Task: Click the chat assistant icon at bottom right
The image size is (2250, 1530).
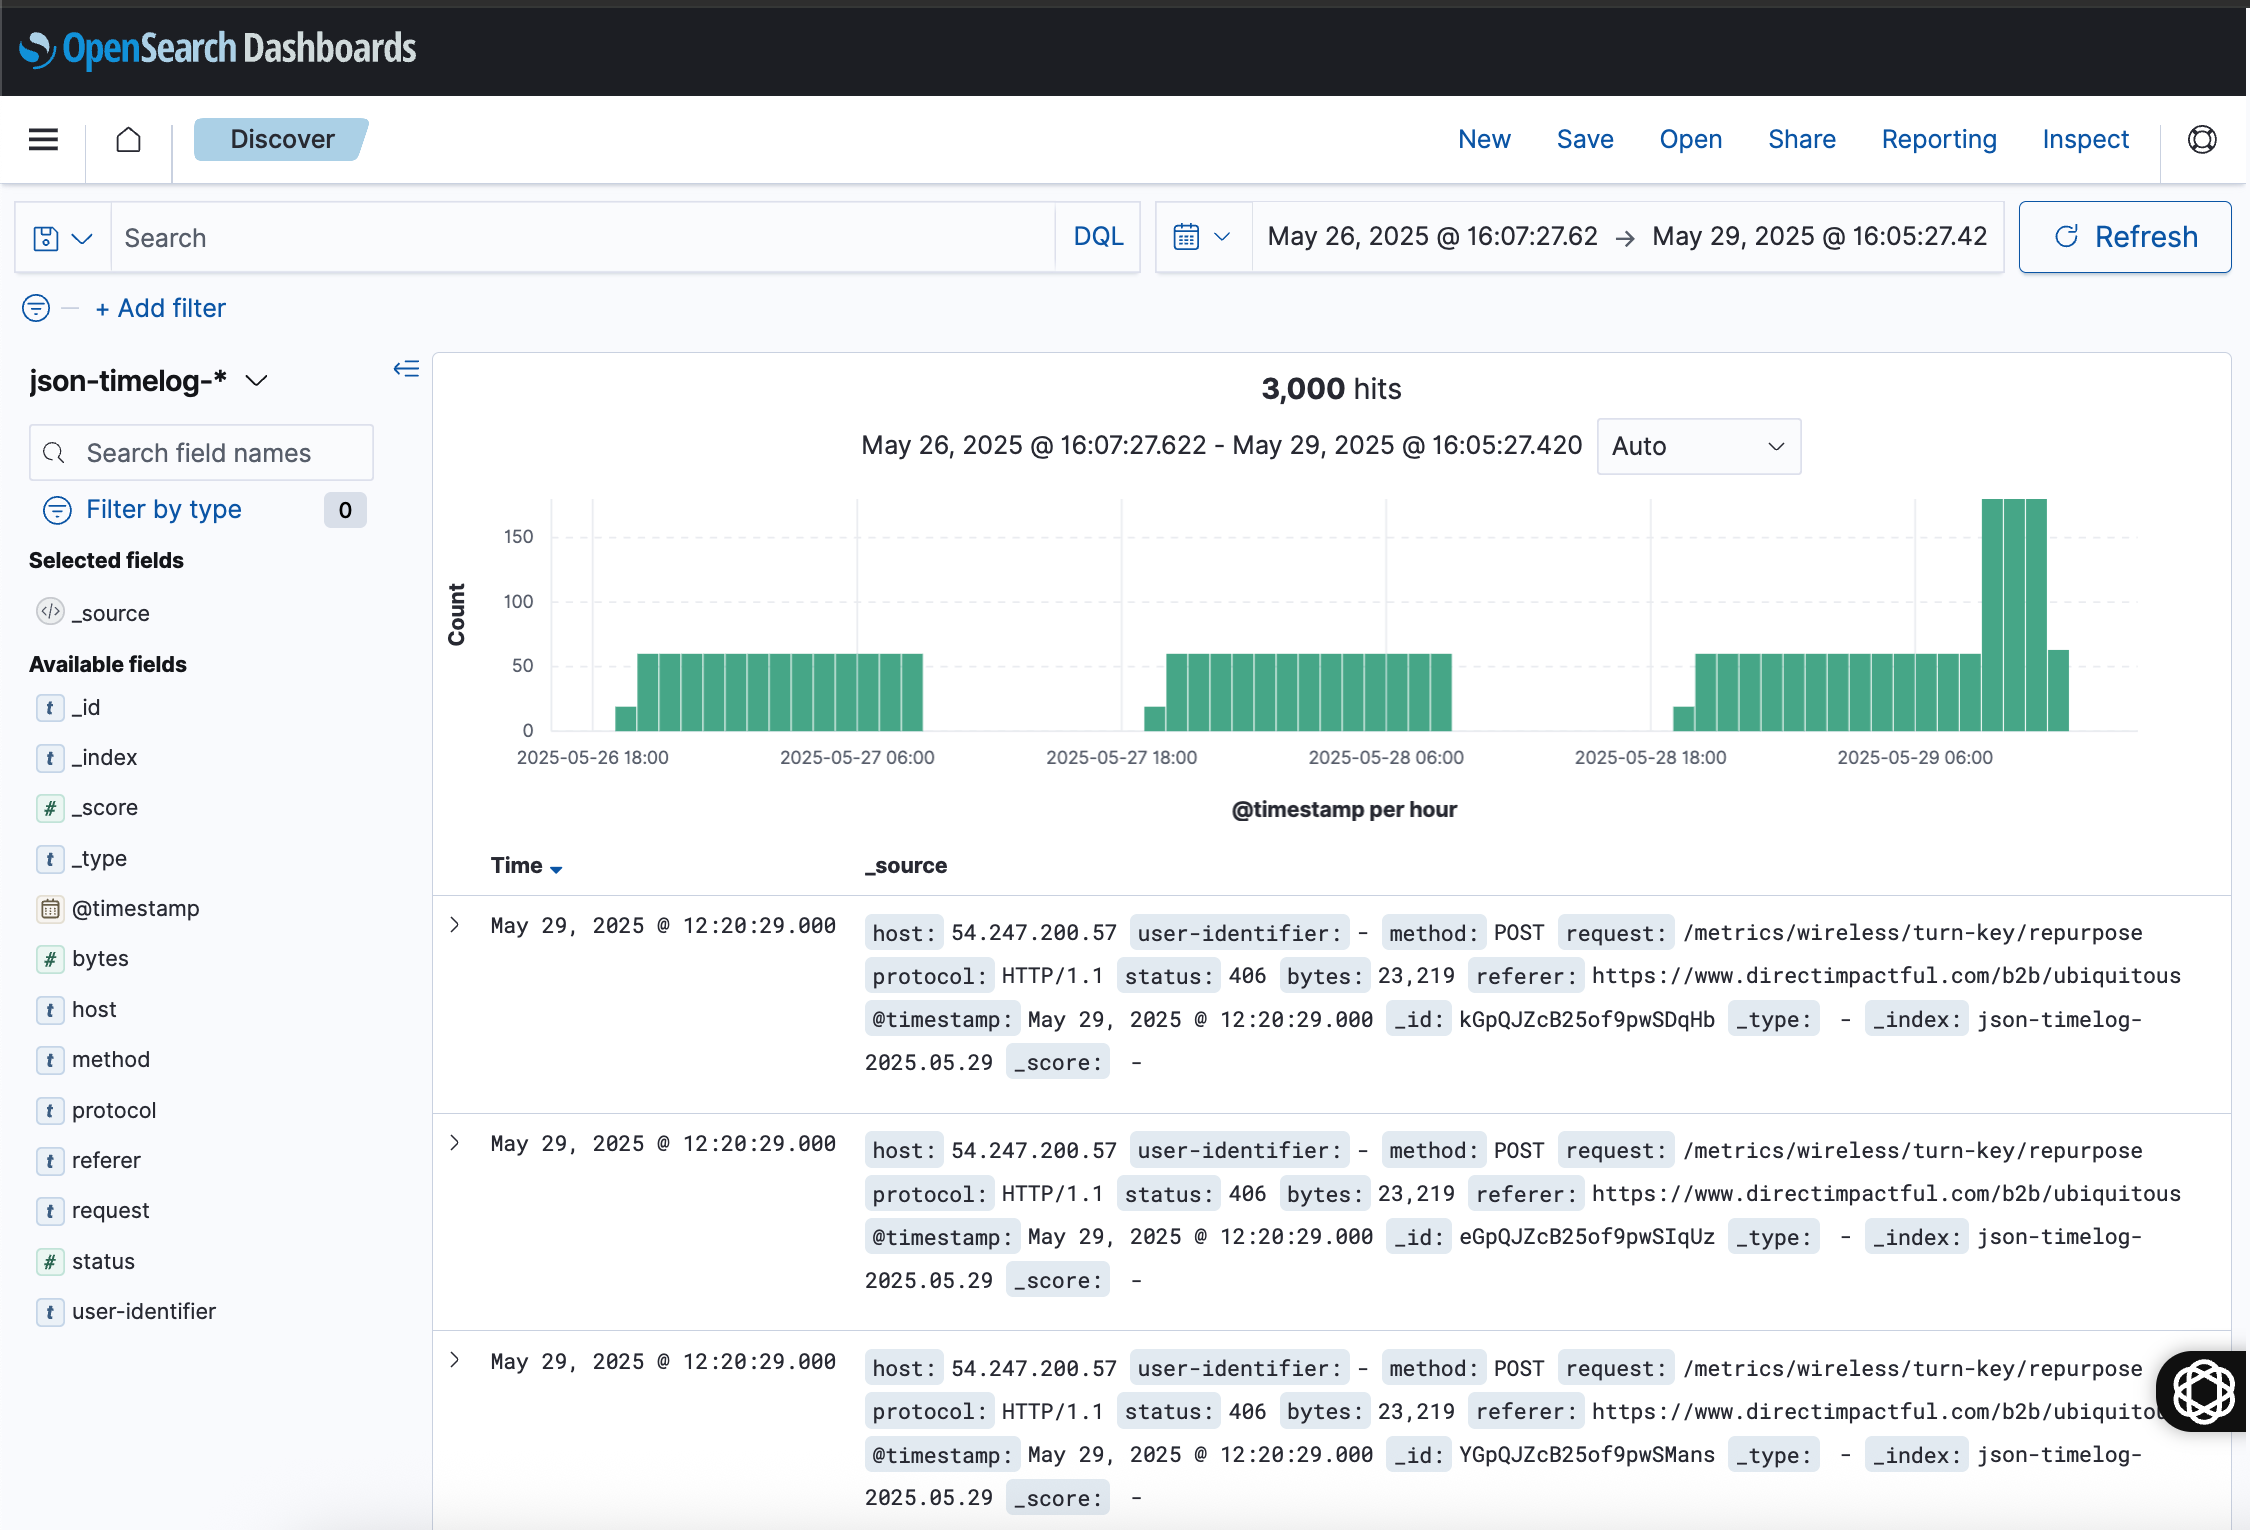Action: 2203,1391
